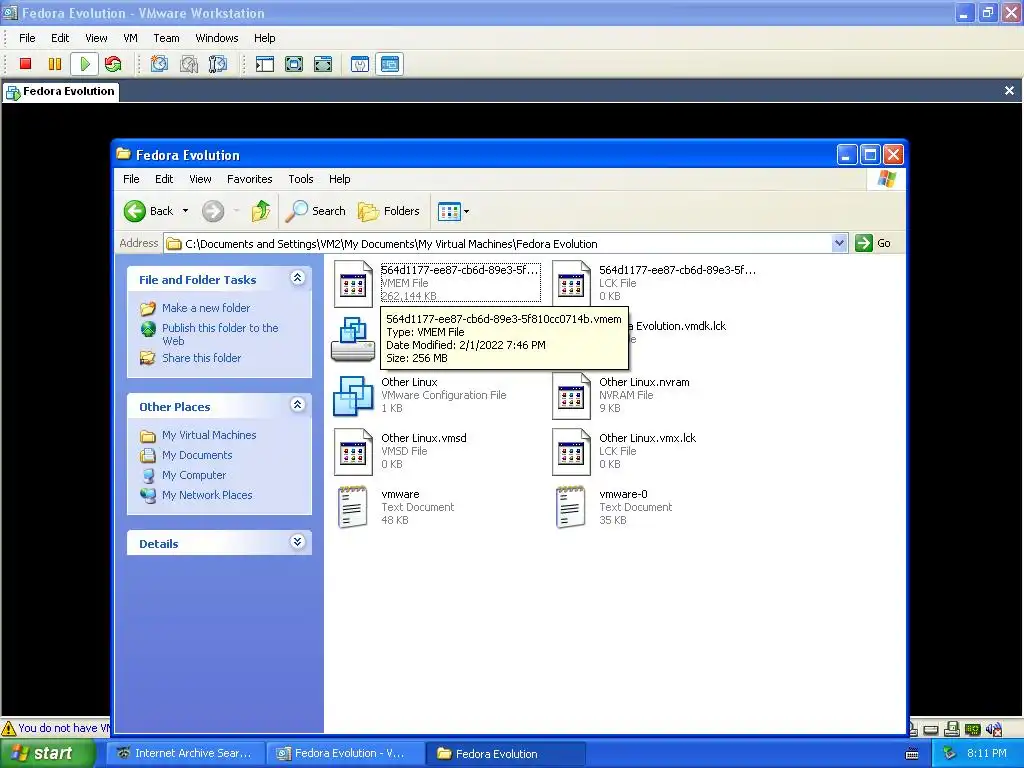1024x768 pixels.
Task: Click the Go button
Action: click(x=873, y=243)
